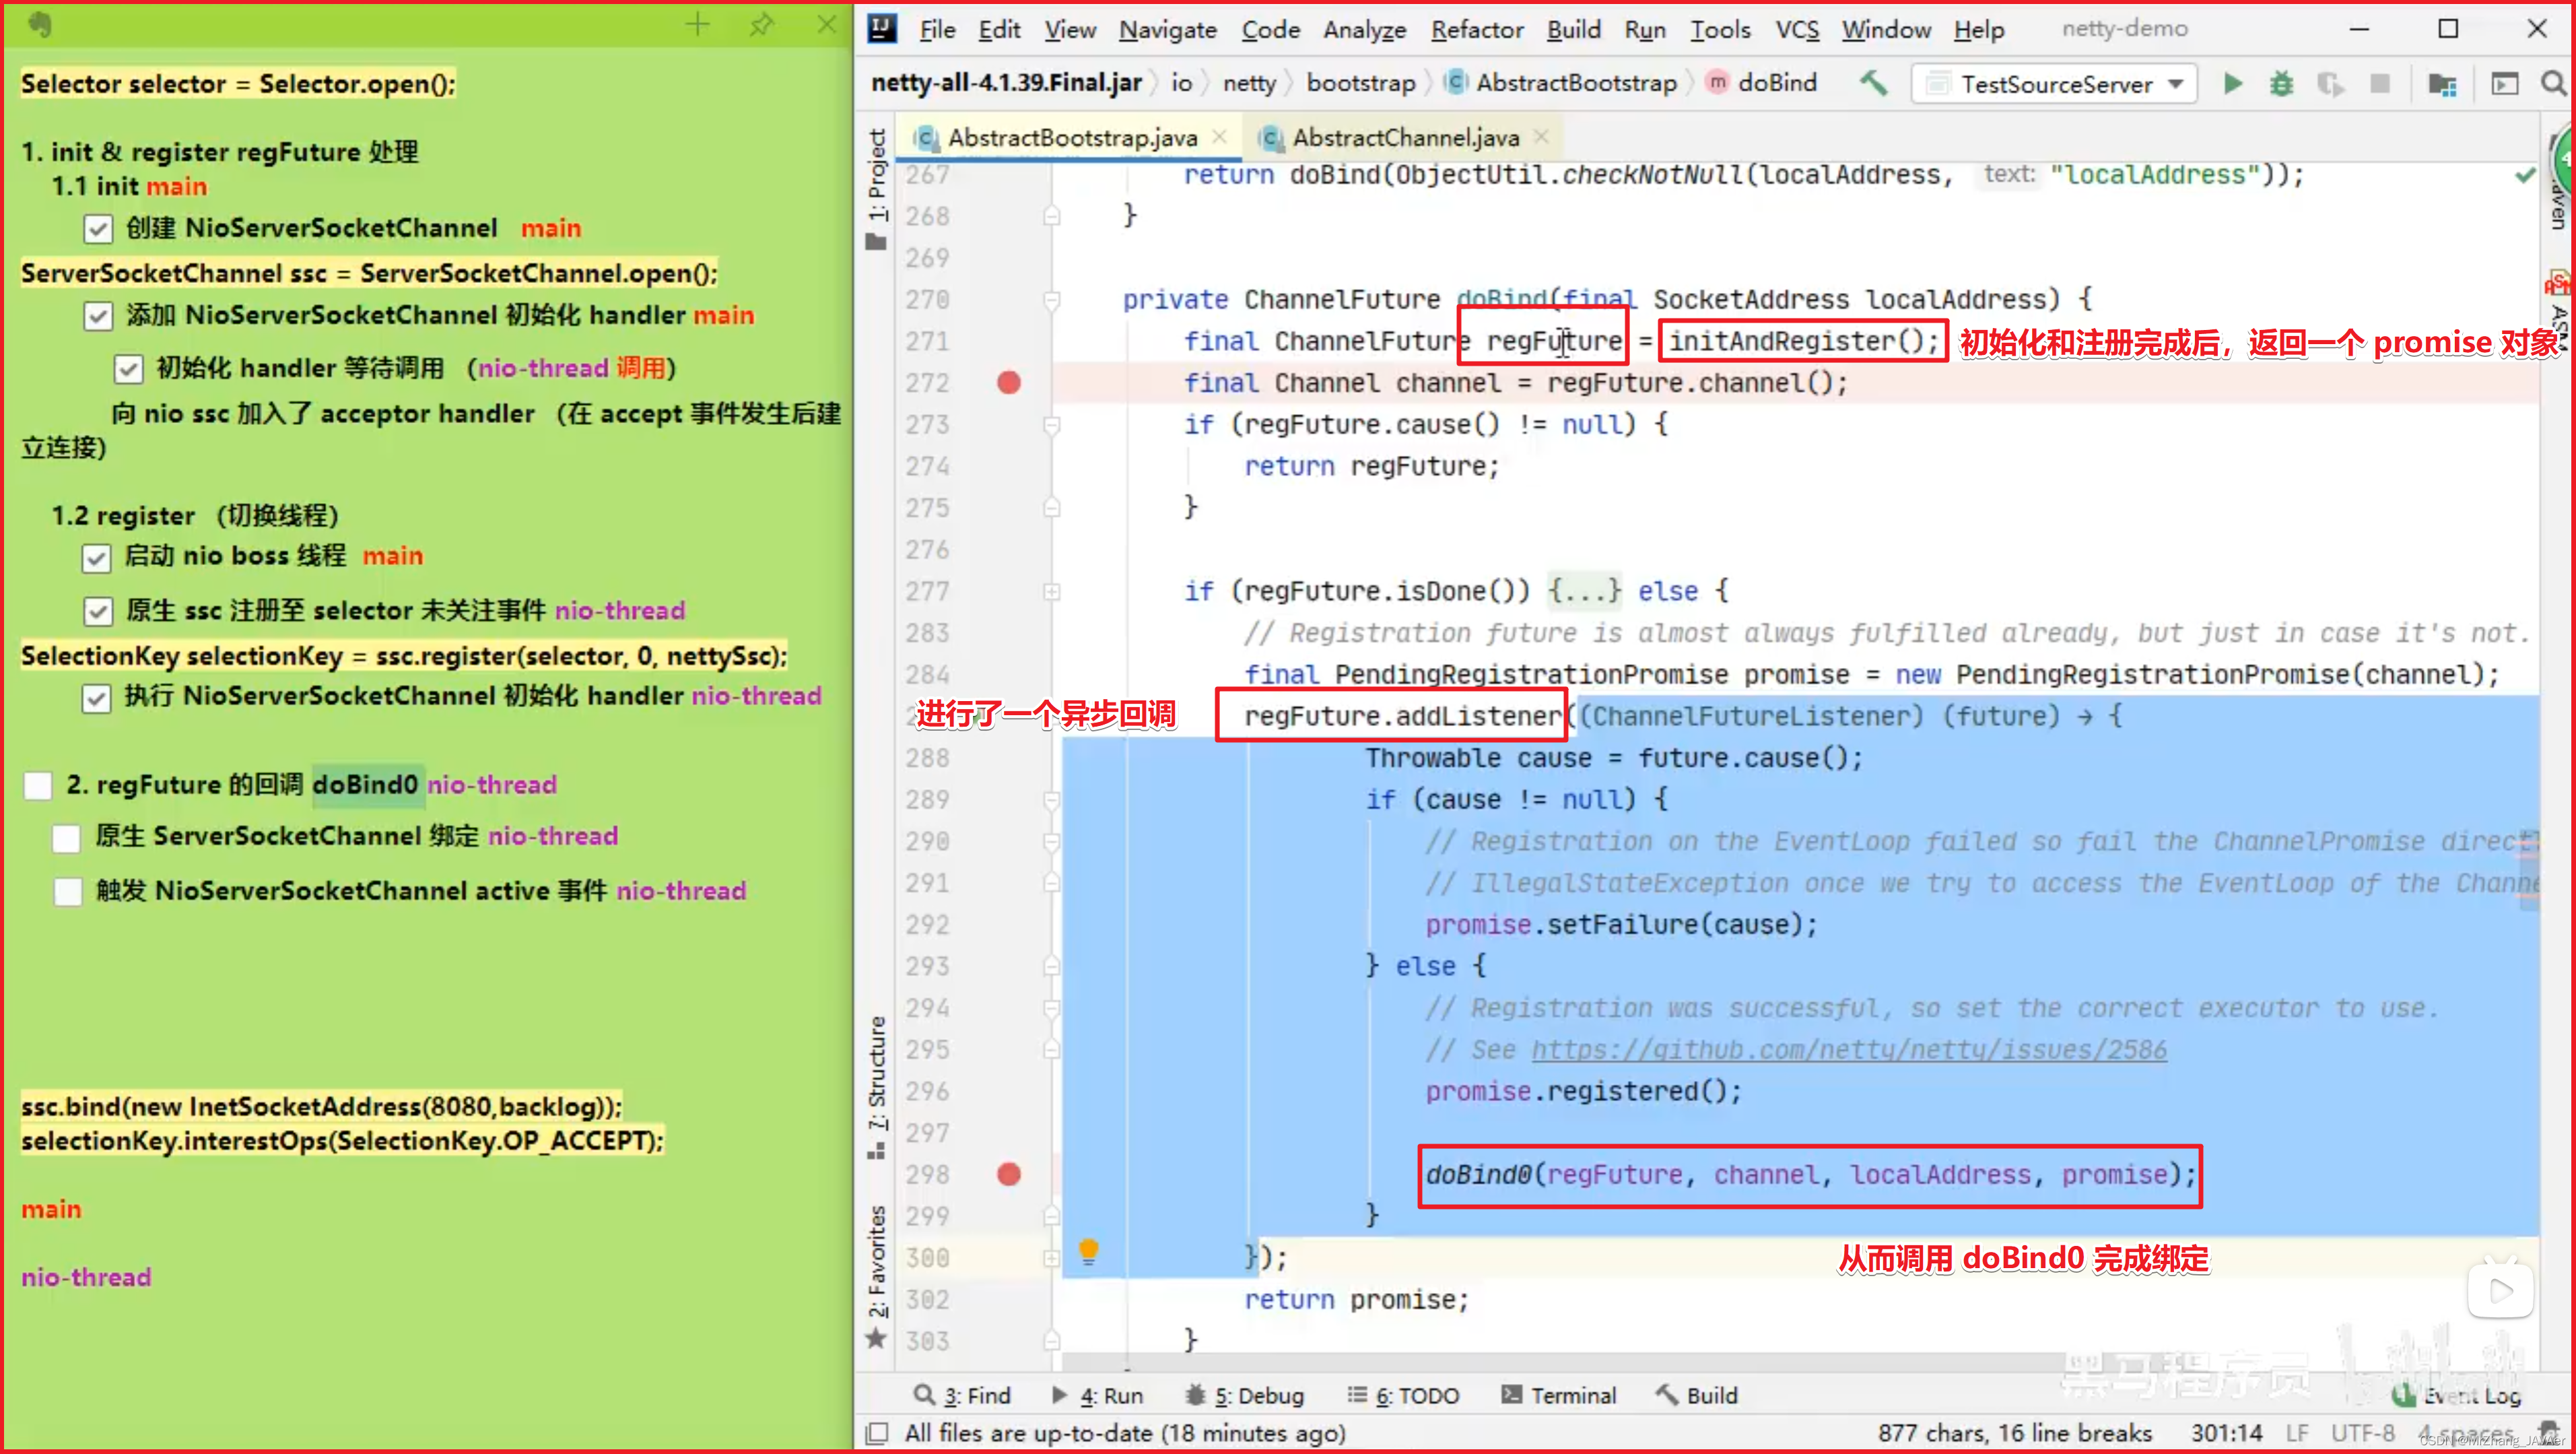
Task: Toggle checkbox 添加 NioServerSocketChannel 初始化 handler
Action: coord(98,317)
